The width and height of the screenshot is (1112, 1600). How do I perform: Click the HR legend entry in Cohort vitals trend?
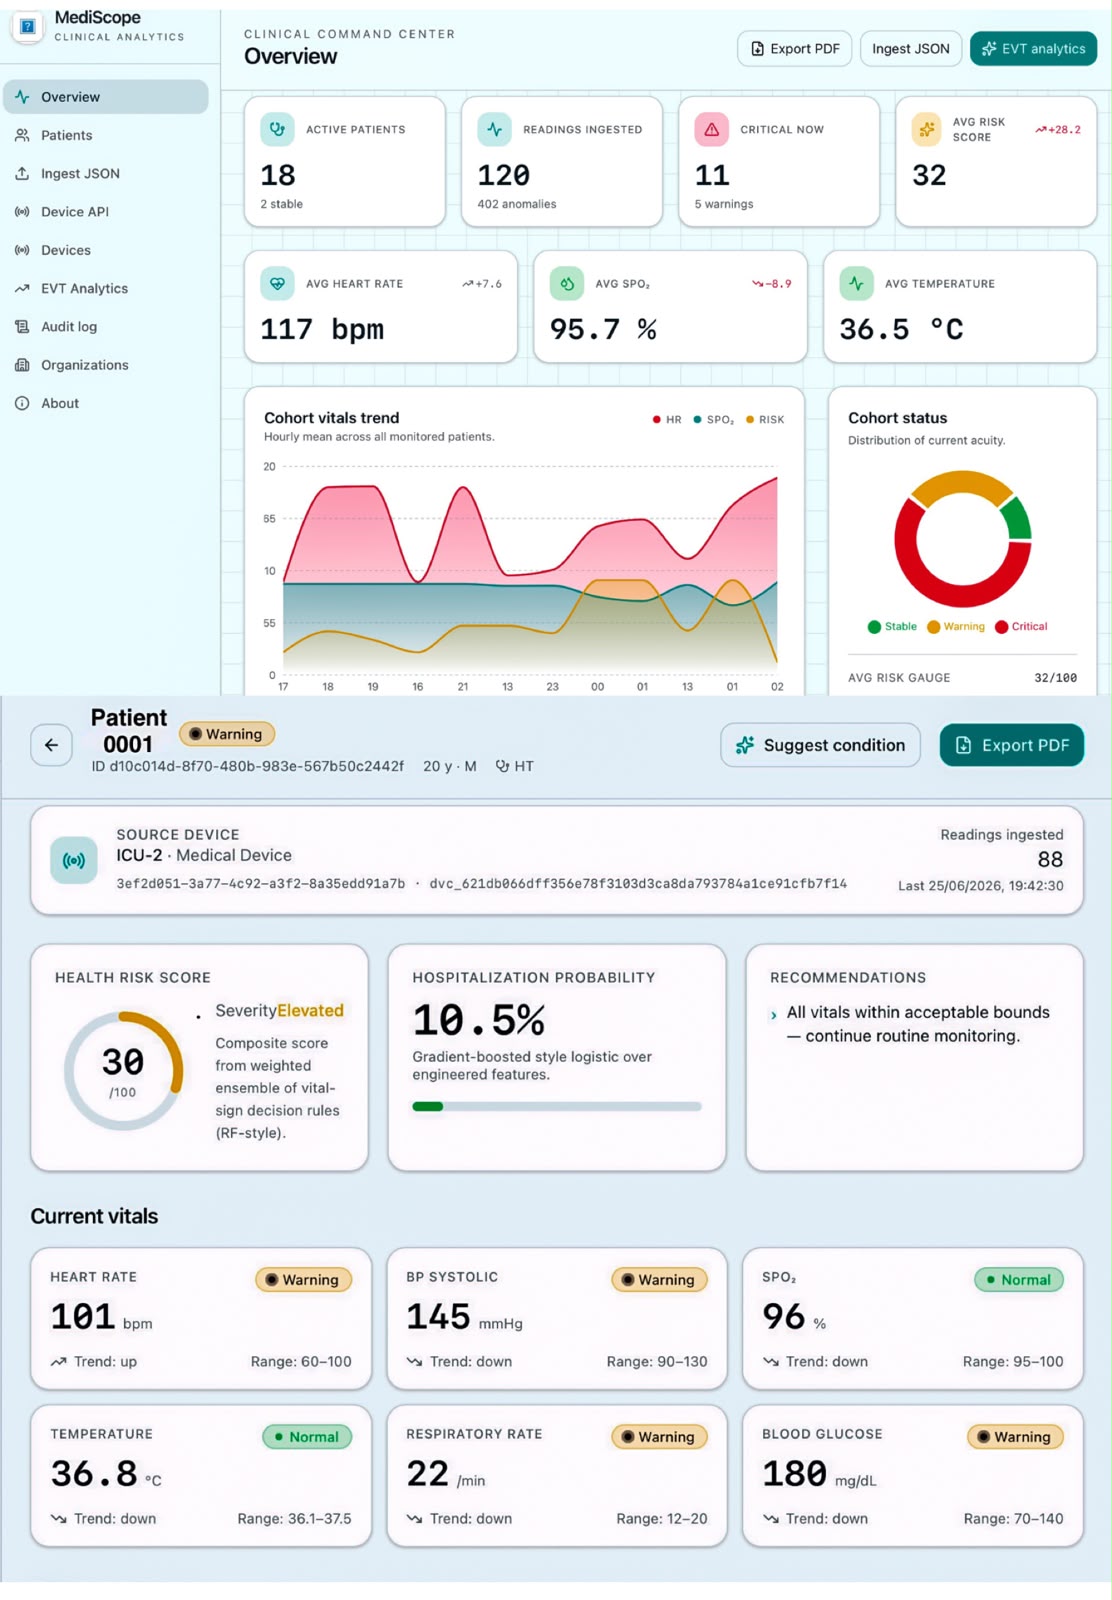tap(667, 420)
